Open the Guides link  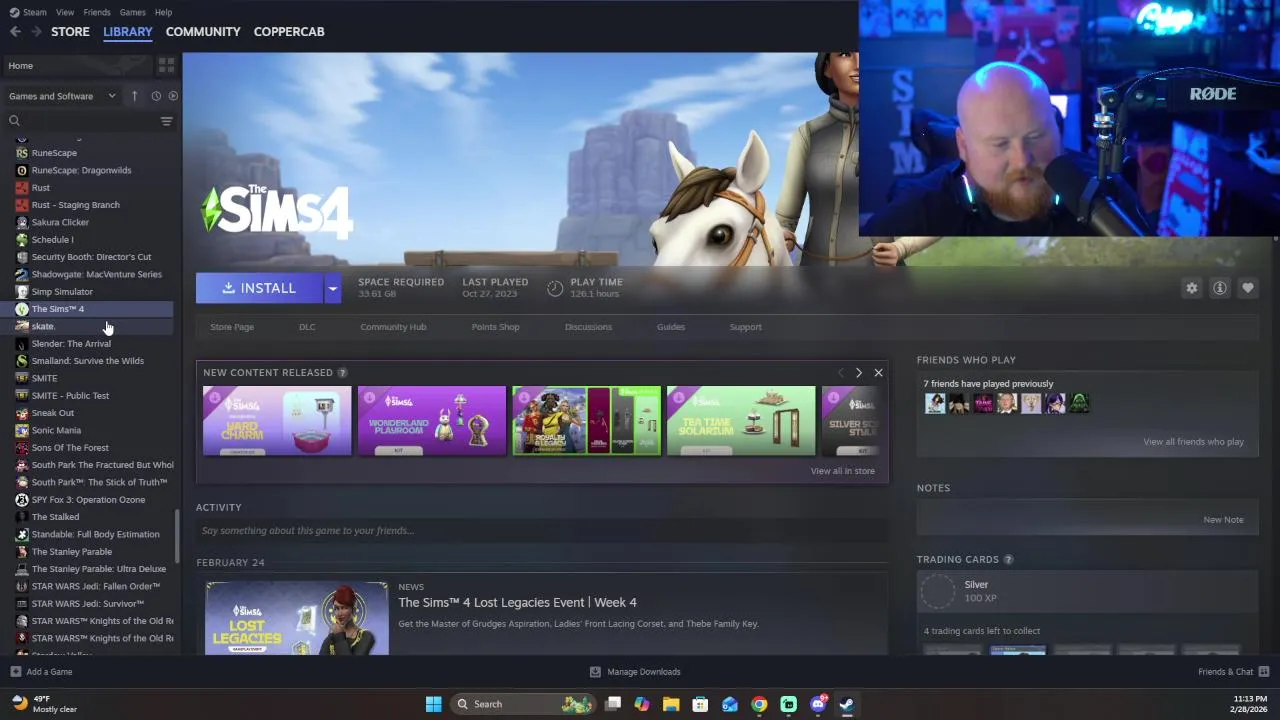click(x=671, y=327)
